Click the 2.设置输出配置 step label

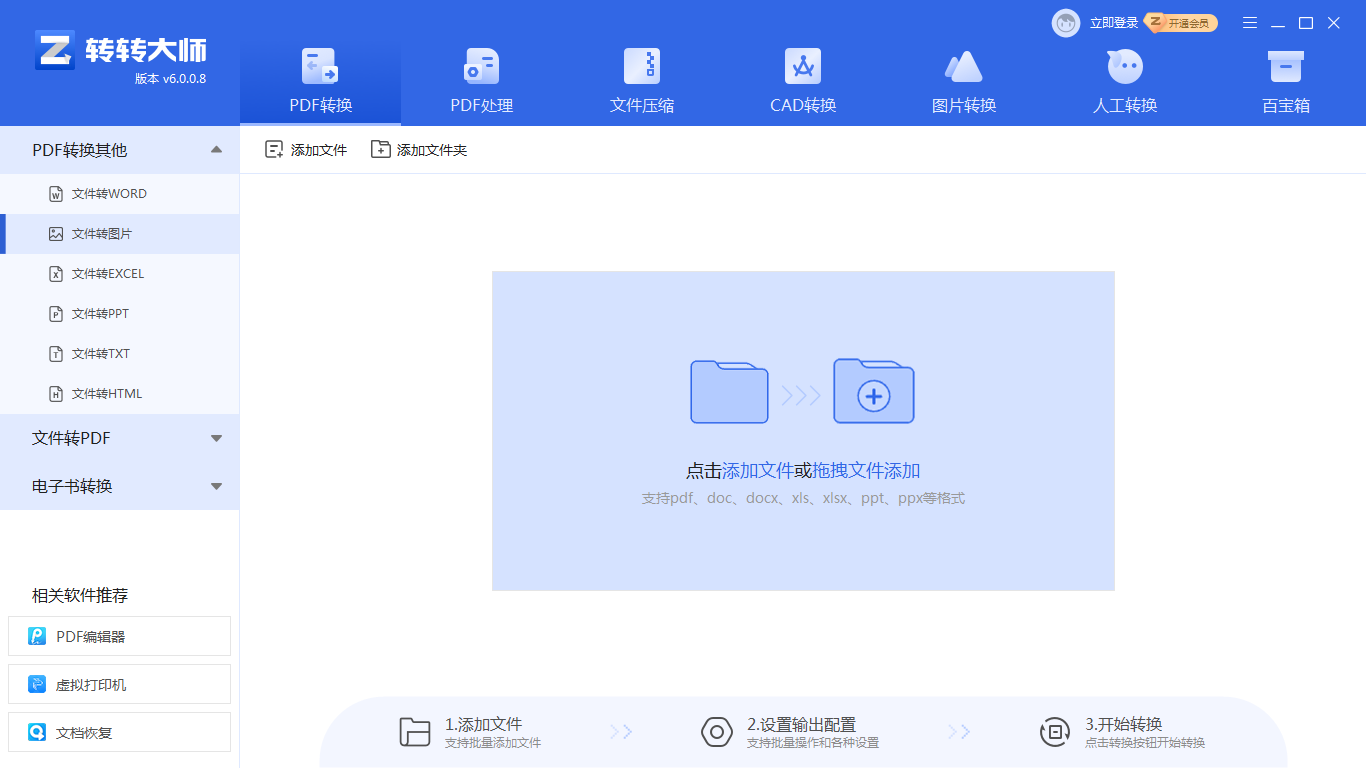[x=801, y=724]
